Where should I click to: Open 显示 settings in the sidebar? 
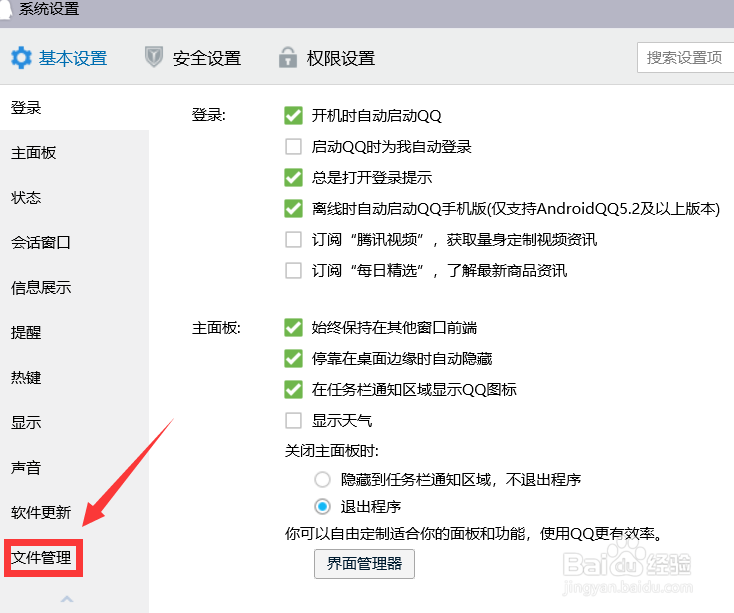point(26,422)
